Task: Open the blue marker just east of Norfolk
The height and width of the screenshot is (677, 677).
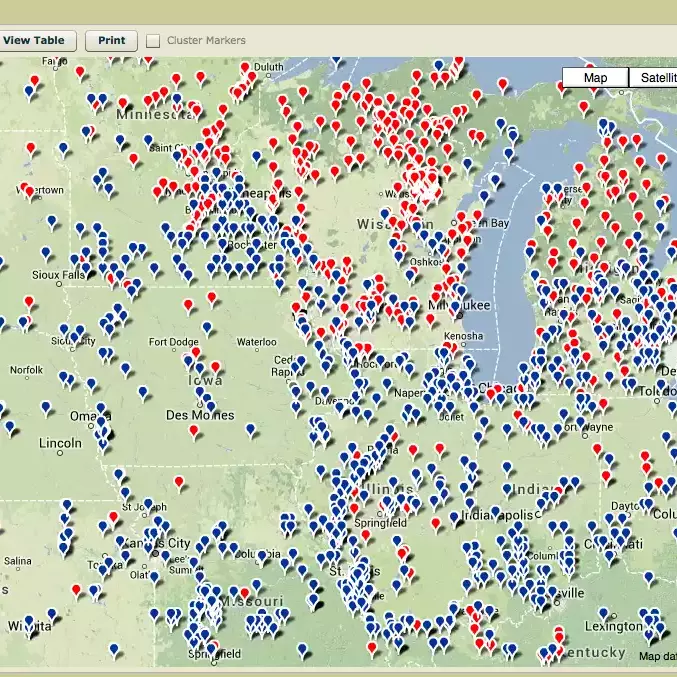Action: [62, 376]
